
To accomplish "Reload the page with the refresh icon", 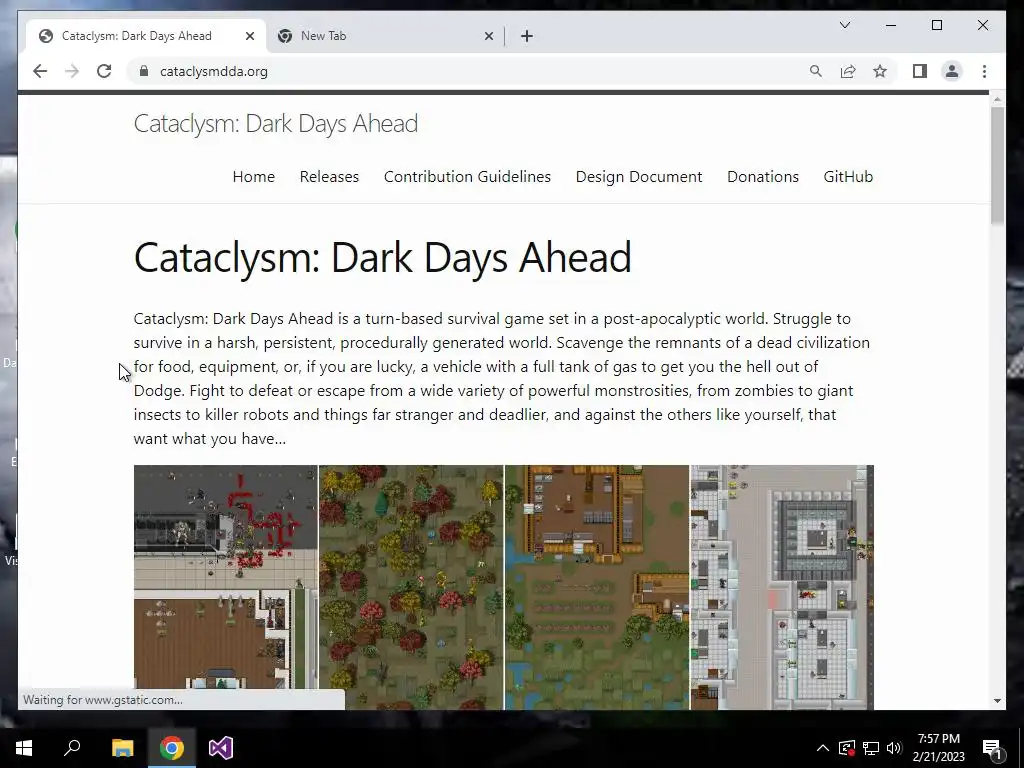I will click(x=104, y=71).
